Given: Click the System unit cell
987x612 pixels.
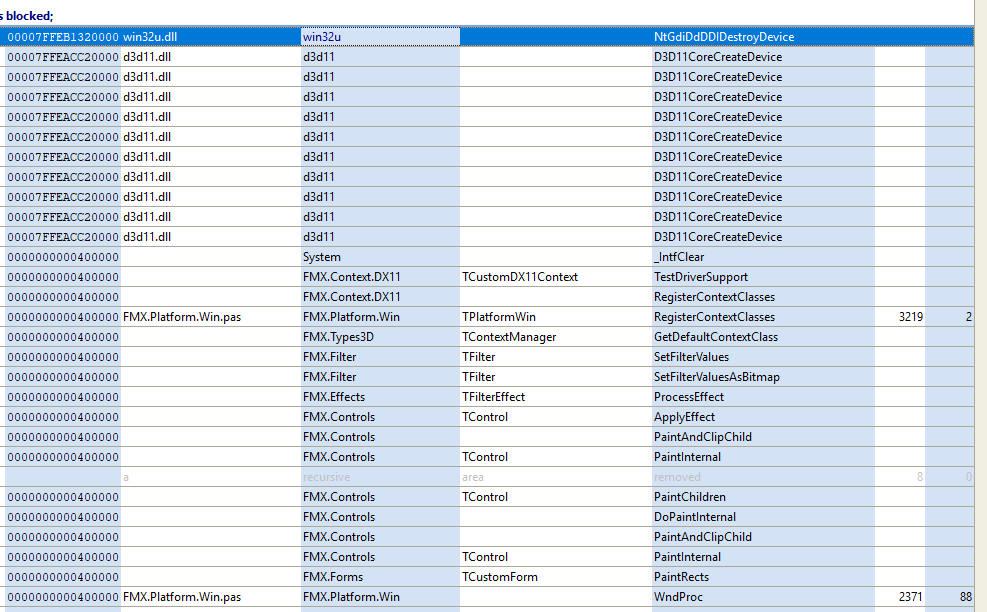Looking at the screenshot, I should point(380,257).
